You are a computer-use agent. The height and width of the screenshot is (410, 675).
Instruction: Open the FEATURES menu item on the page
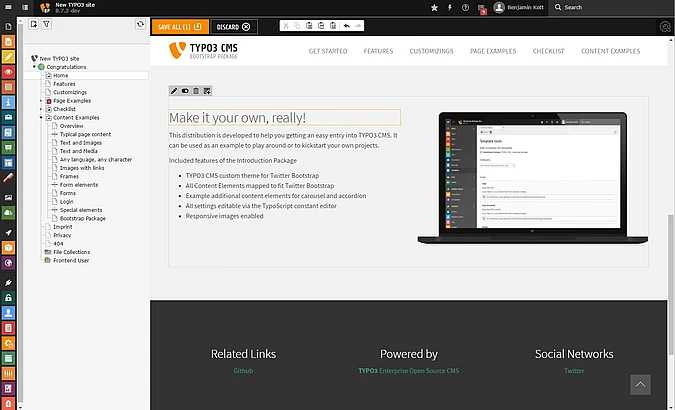click(378, 50)
